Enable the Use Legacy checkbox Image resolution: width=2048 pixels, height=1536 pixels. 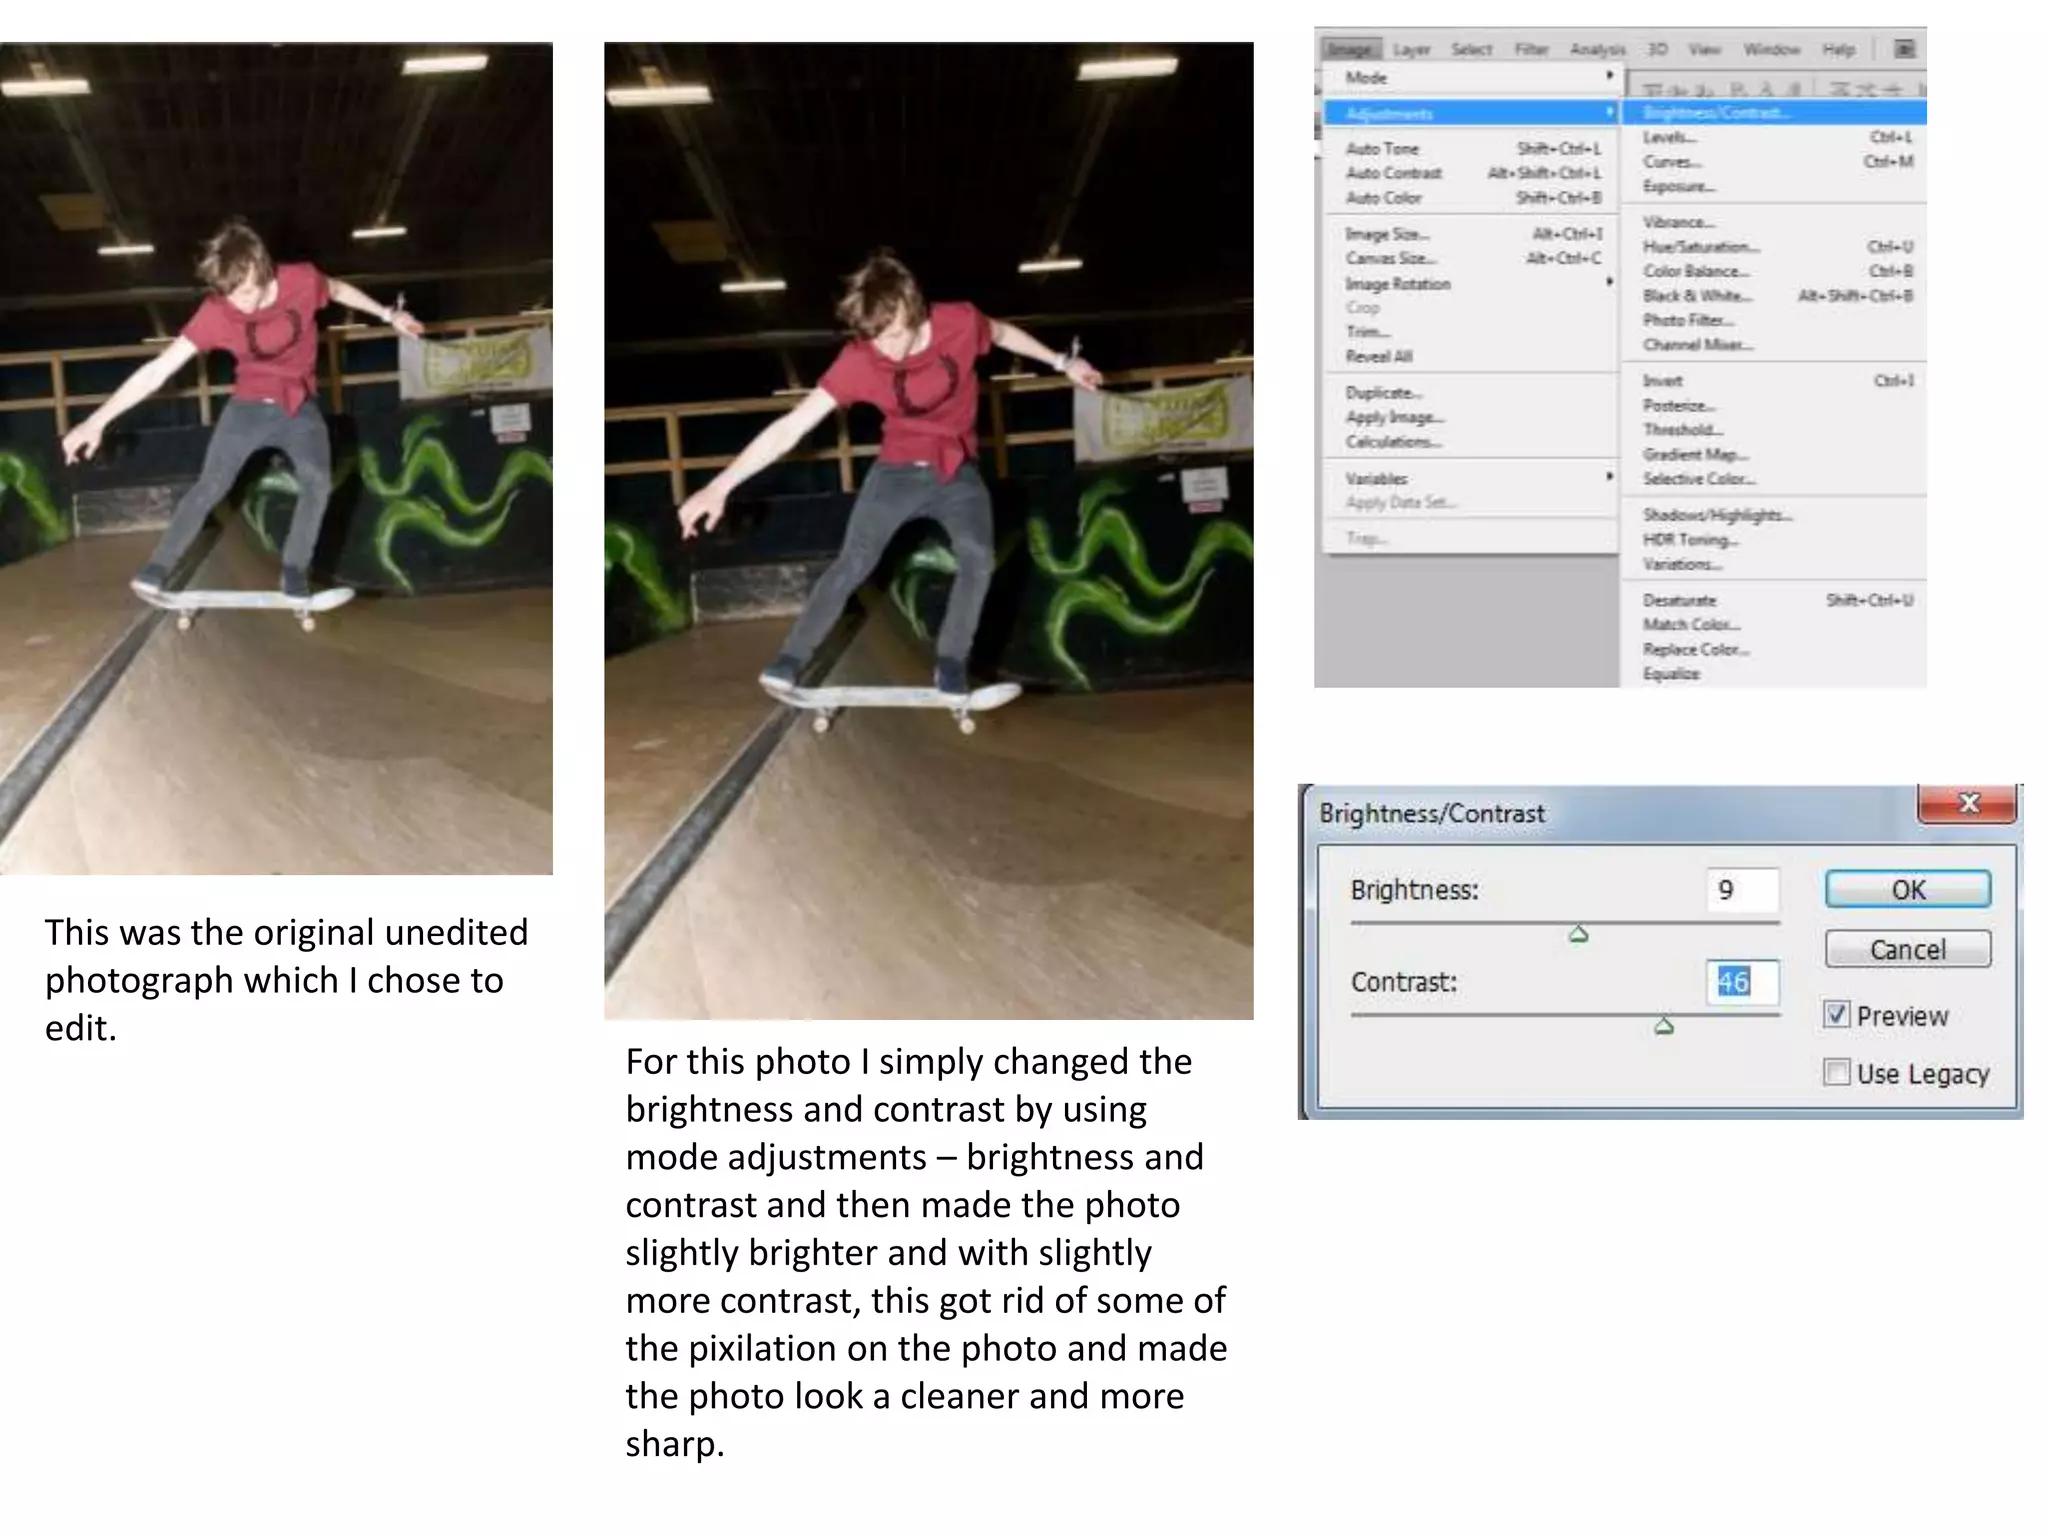click(x=1837, y=1073)
